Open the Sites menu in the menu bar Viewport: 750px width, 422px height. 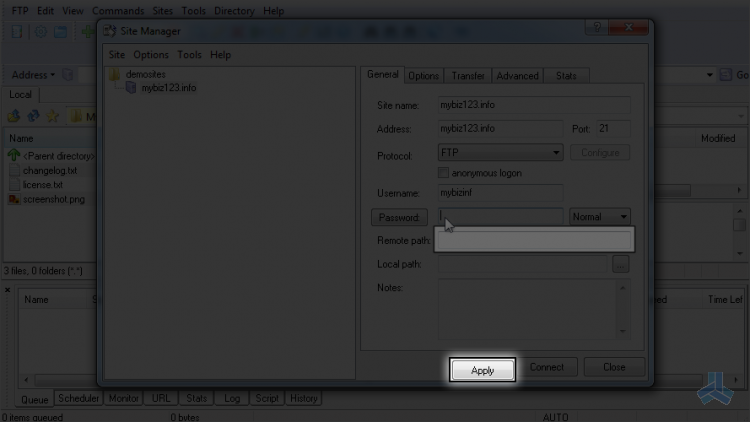(x=162, y=11)
